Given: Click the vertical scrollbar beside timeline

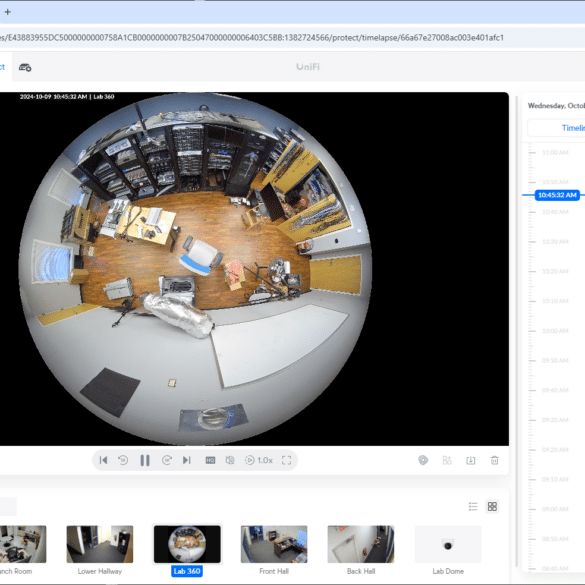Looking at the screenshot, I should pyautogui.click(x=517, y=332).
